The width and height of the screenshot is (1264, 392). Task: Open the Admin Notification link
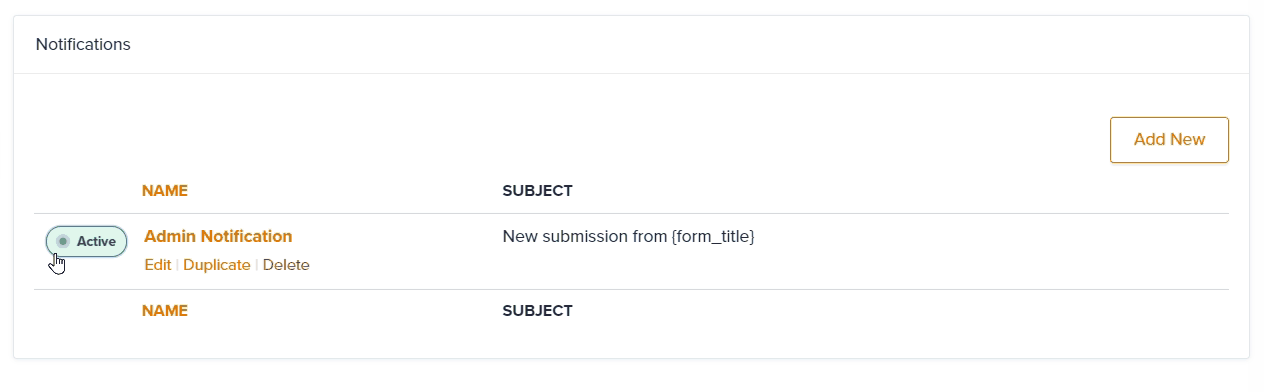218,237
